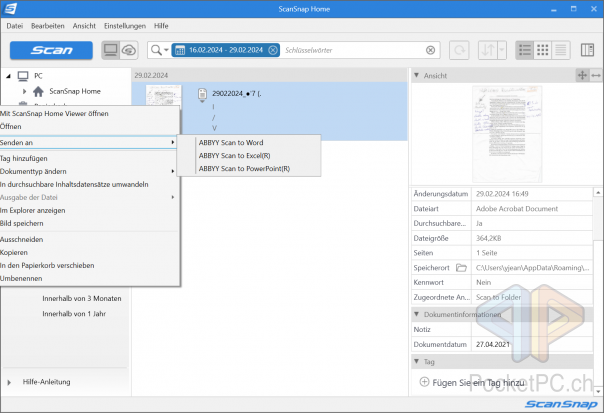Open the Bearbeiten menu
The image size is (604, 413).
point(48,26)
